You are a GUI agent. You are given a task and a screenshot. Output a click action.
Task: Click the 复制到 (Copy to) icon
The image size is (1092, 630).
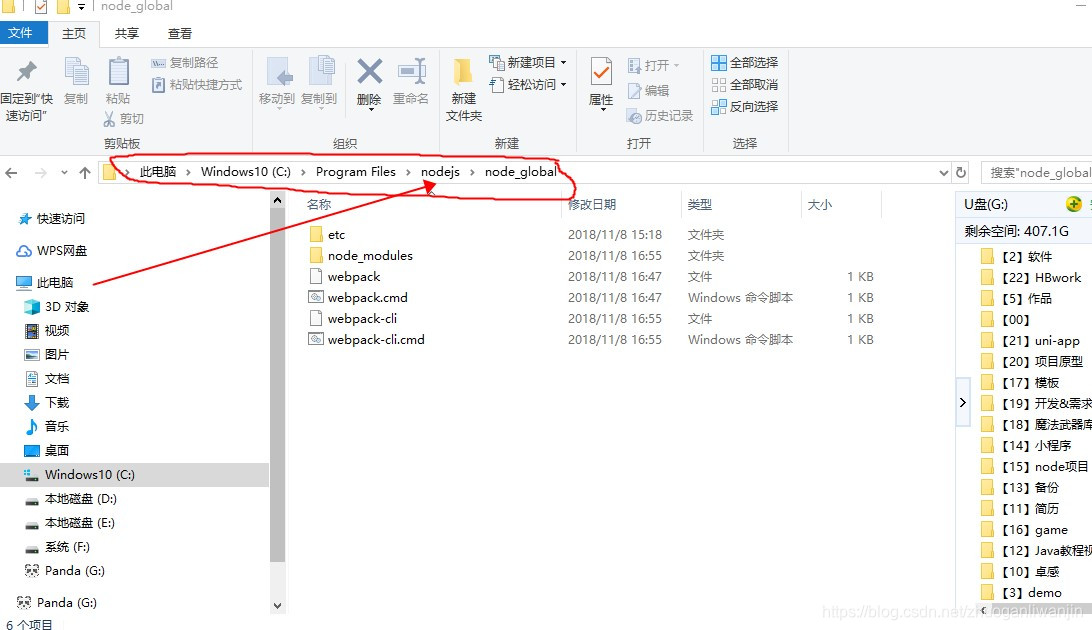coord(320,71)
